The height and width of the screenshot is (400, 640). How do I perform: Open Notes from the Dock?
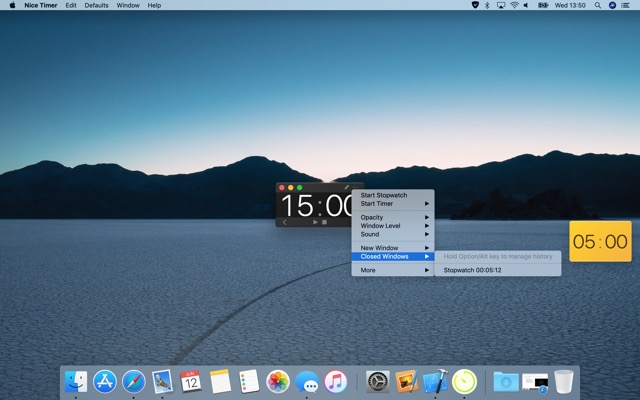point(220,382)
